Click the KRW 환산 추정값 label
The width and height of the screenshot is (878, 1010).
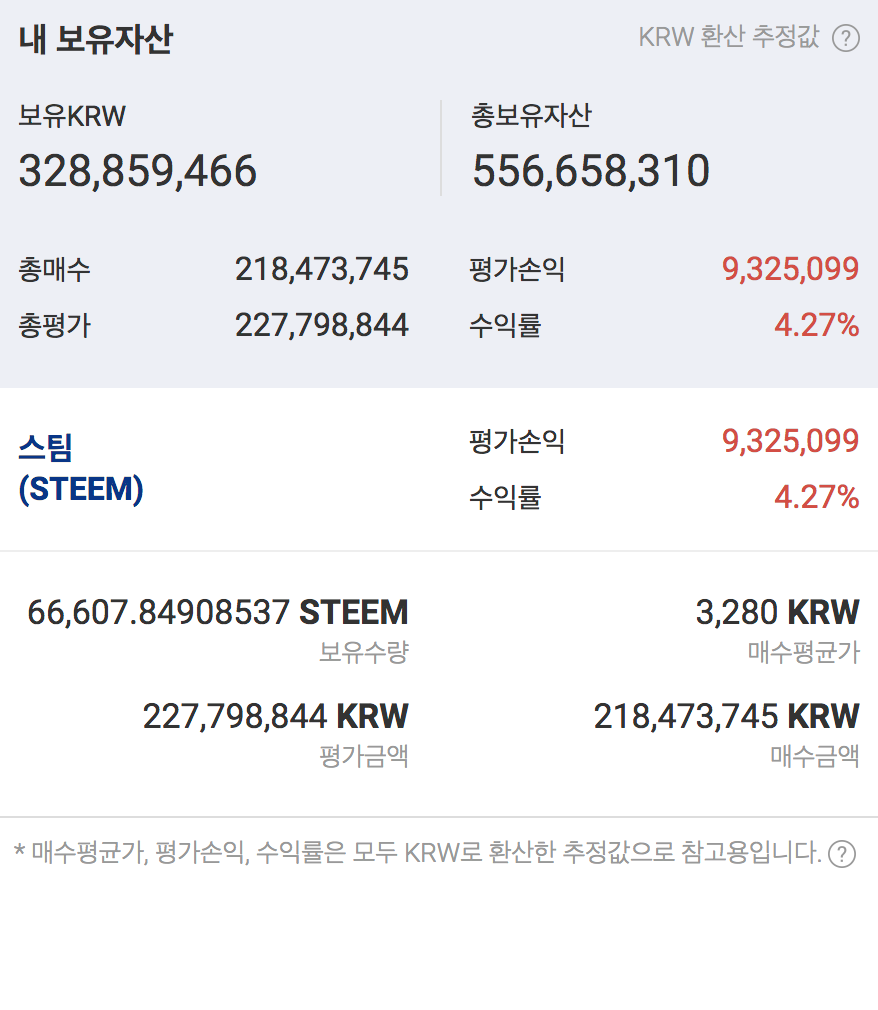point(728,38)
